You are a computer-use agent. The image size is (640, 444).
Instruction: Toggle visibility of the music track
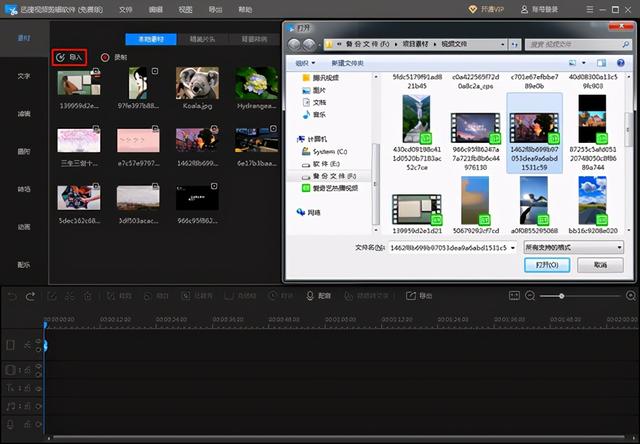38,406
